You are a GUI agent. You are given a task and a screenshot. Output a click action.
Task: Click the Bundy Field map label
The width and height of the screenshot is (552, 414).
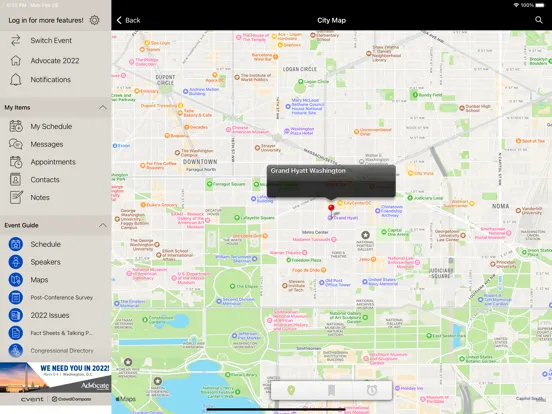[430, 95]
